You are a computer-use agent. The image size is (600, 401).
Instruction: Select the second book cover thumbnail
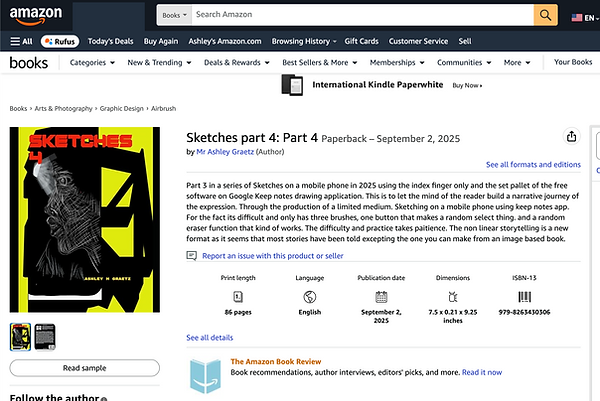coord(45,335)
